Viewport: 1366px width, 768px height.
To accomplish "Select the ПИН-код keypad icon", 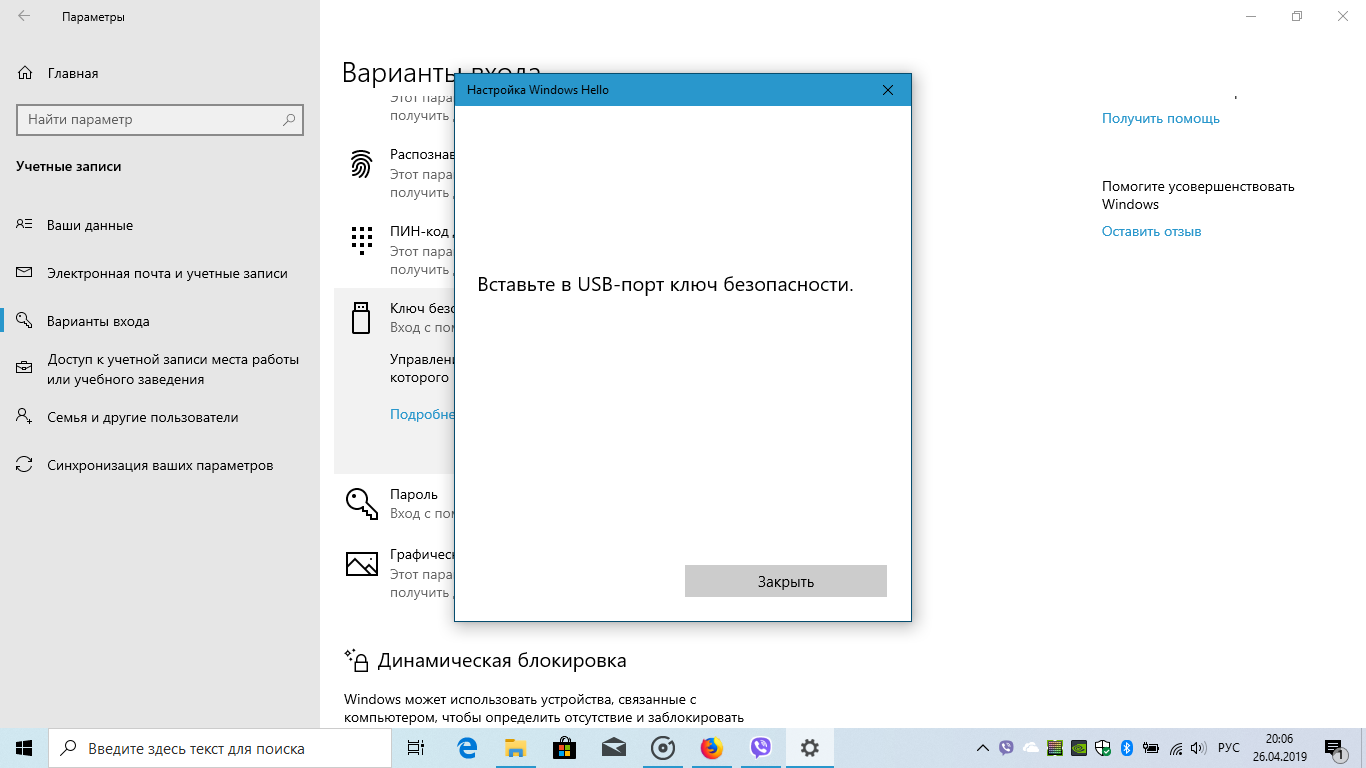I will coord(361,239).
